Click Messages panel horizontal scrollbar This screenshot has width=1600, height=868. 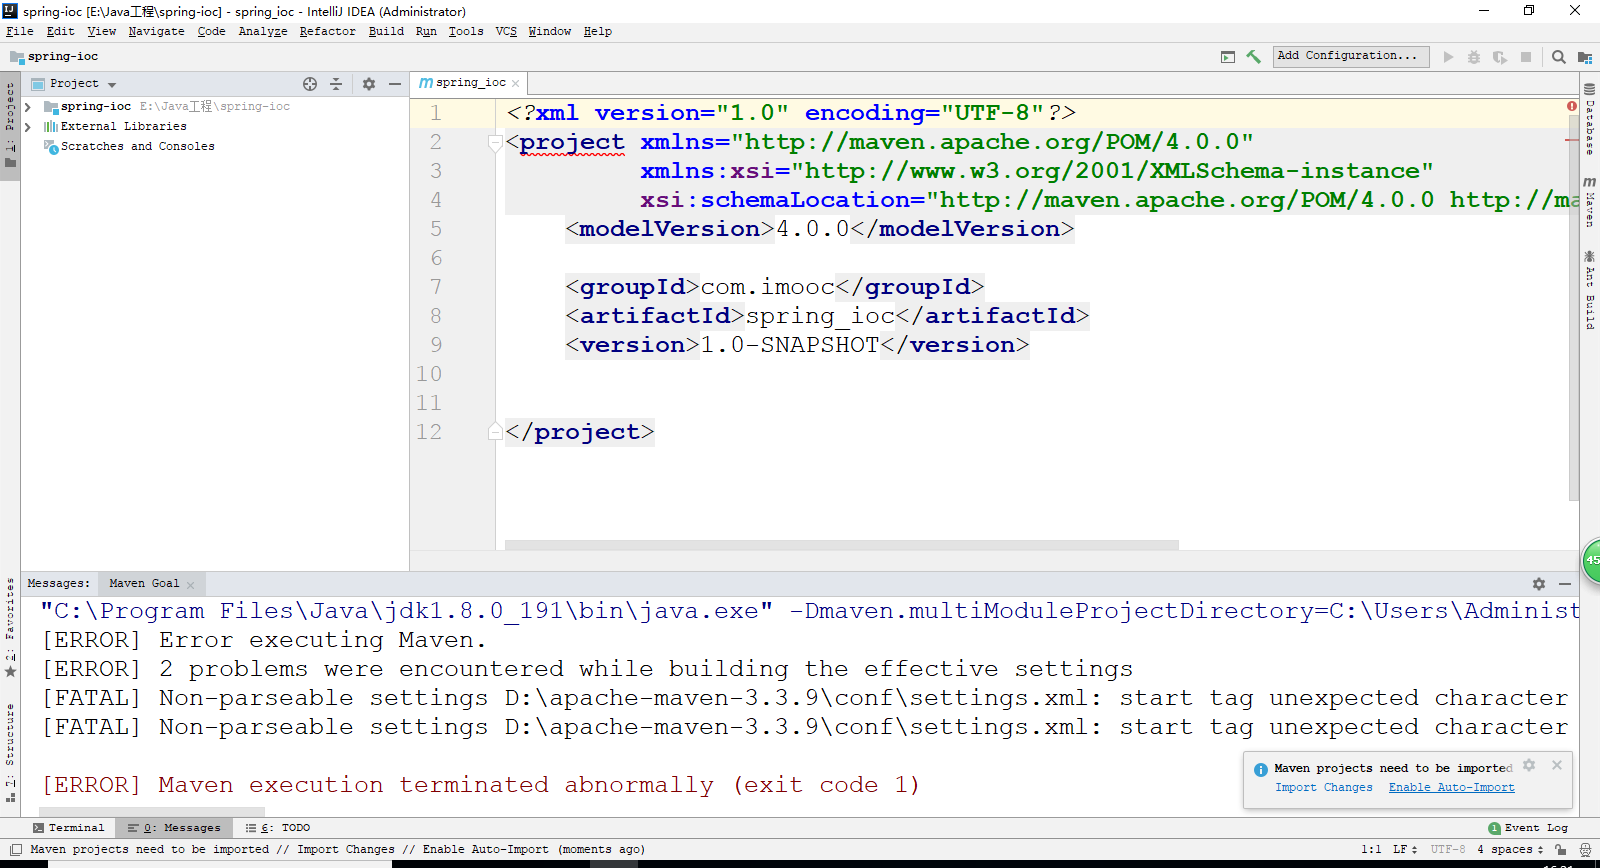click(152, 811)
